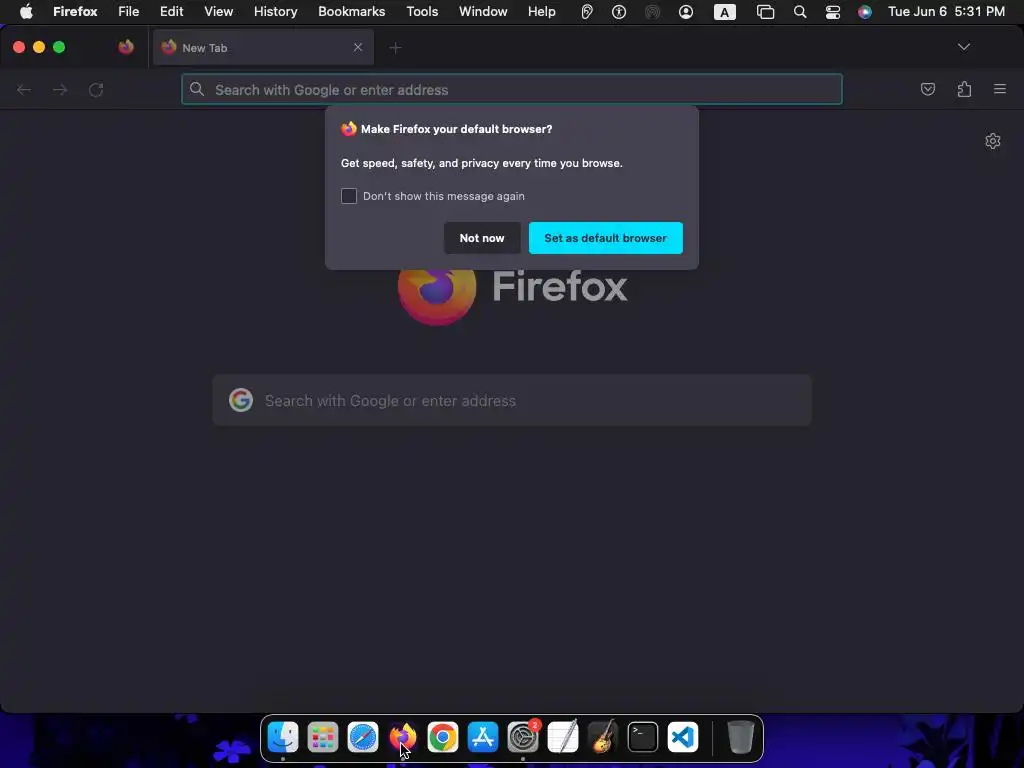1024x768 pixels.
Task: Open the Firefox application hamburger menu
Action: 1000,89
